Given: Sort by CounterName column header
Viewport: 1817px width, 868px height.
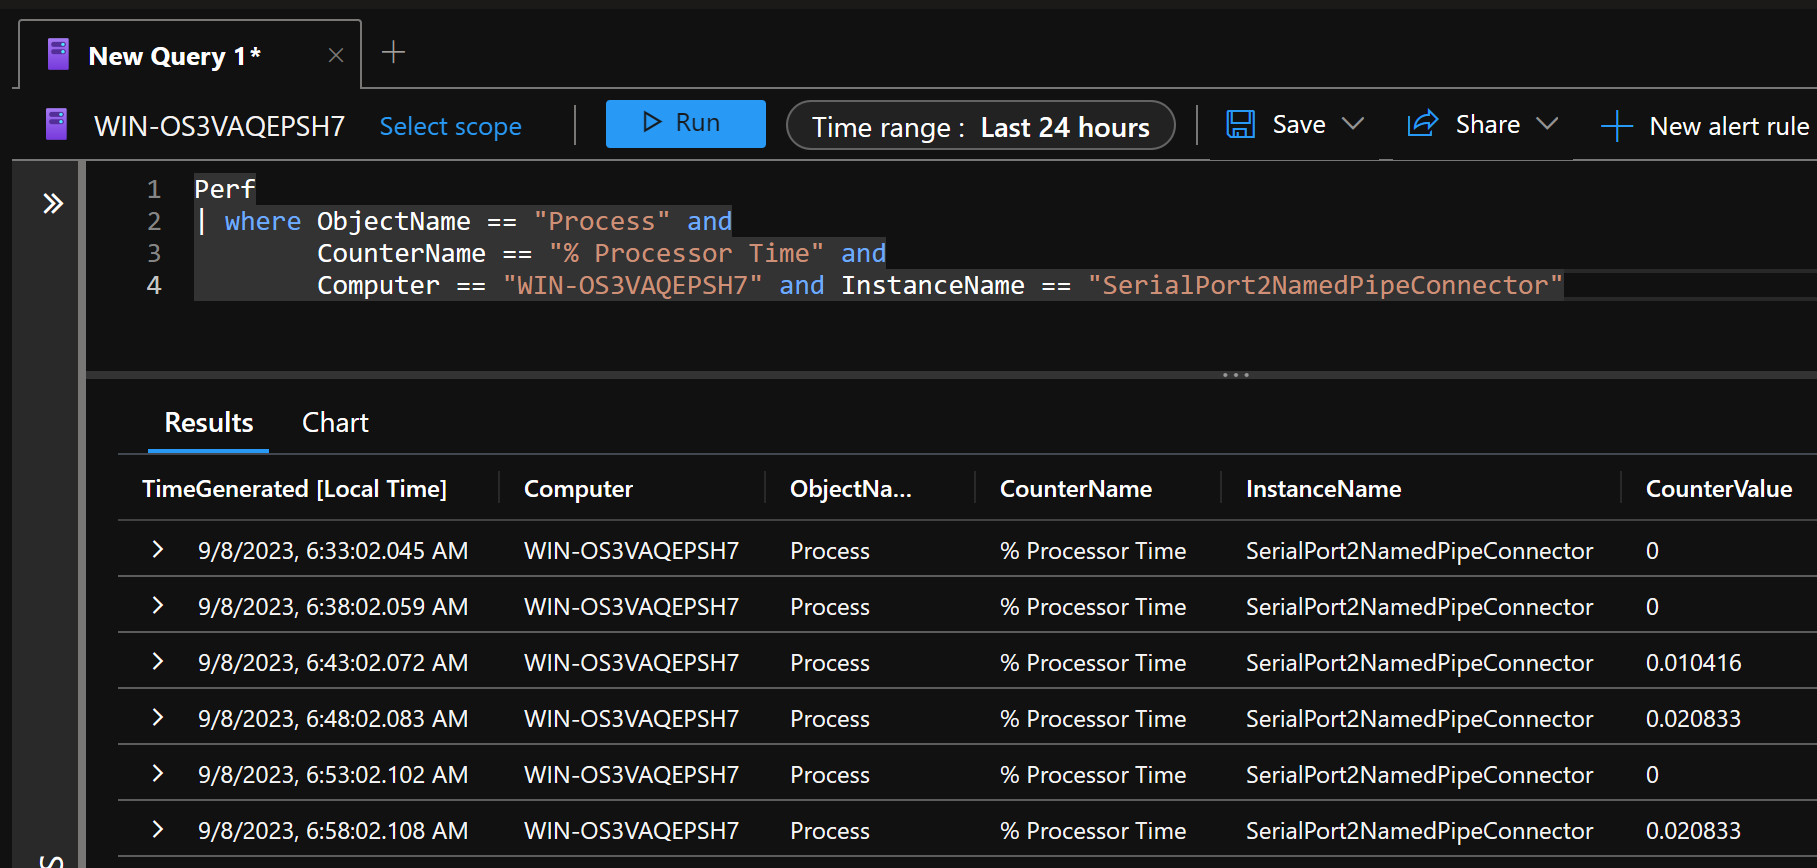Looking at the screenshot, I should 1076,489.
